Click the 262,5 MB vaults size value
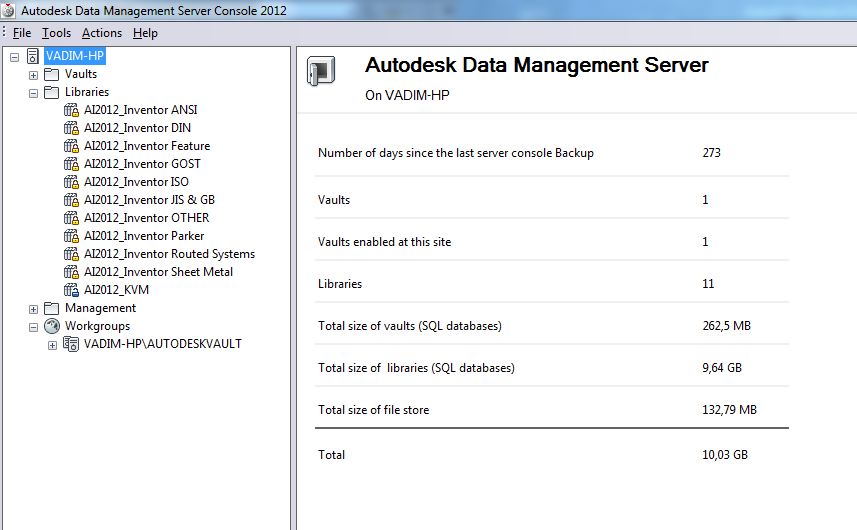 coord(726,326)
